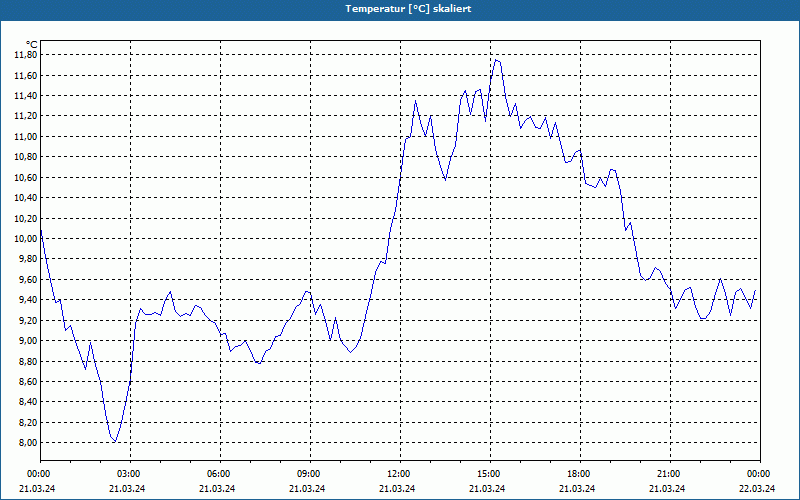Click the 18:00 time label
This screenshot has height=500, width=800.
[579, 474]
